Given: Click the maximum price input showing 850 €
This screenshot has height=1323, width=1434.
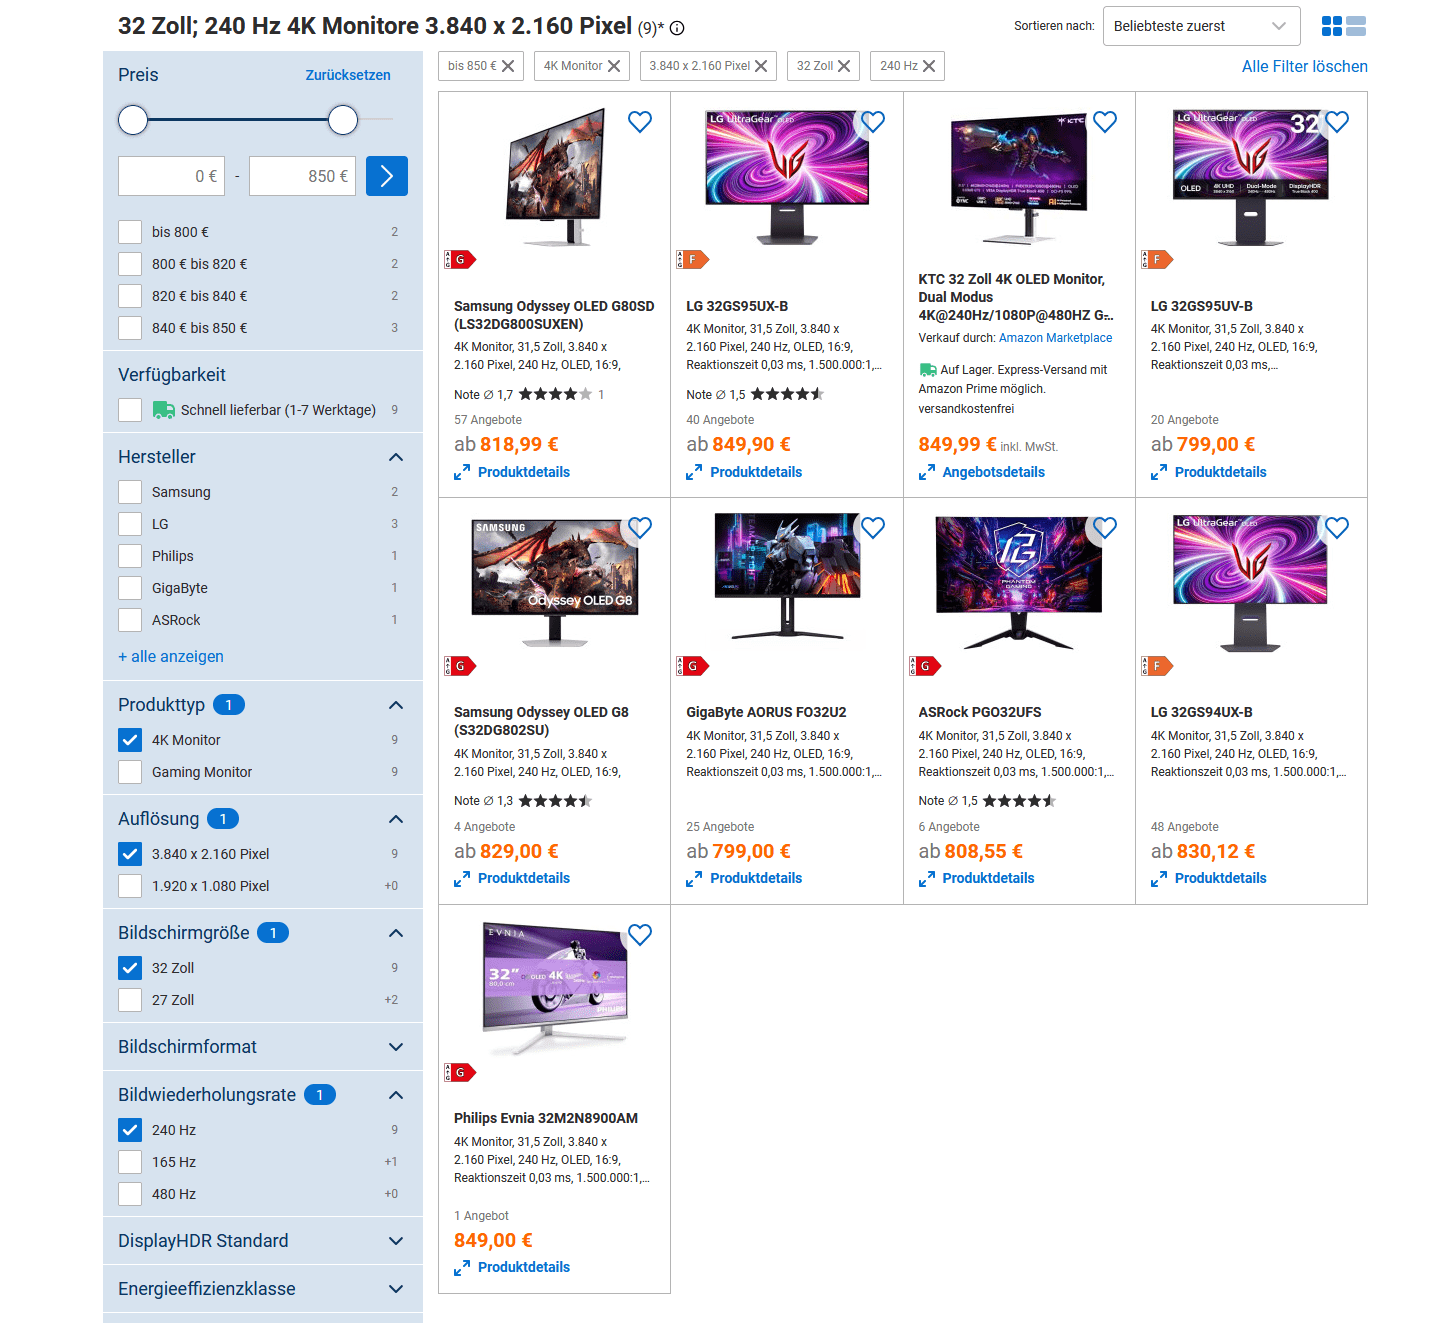Looking at the screenshot, I should (302, 176).
